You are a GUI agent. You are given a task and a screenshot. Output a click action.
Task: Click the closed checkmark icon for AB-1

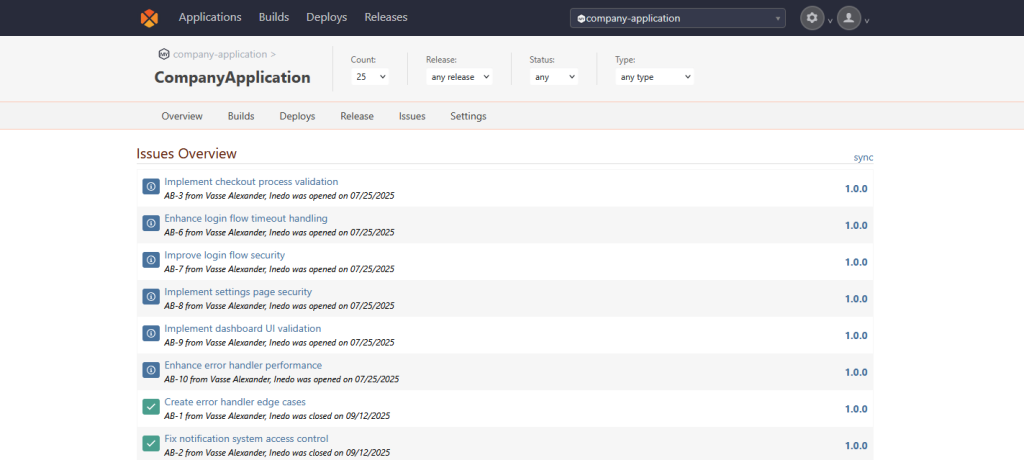click(151, 408)
